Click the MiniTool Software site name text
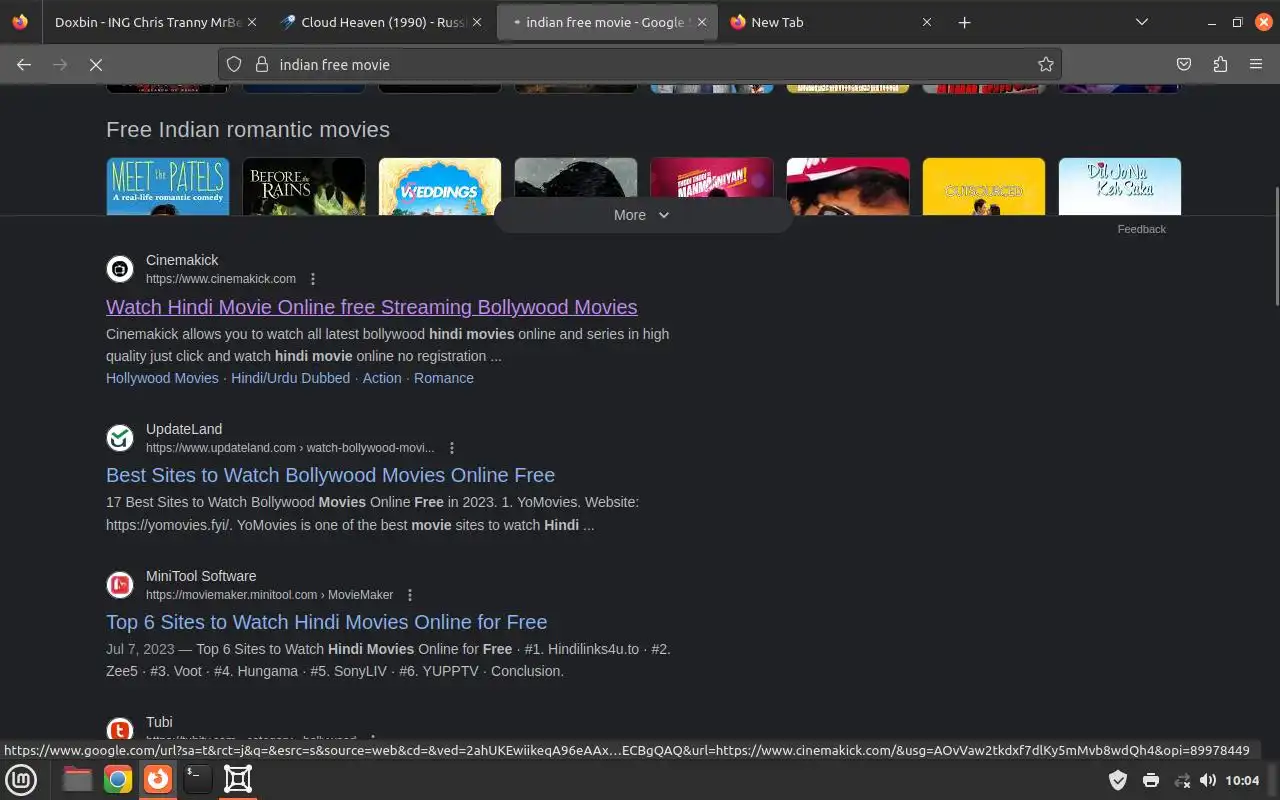1280x800 pixels. [x=201, y=576]
